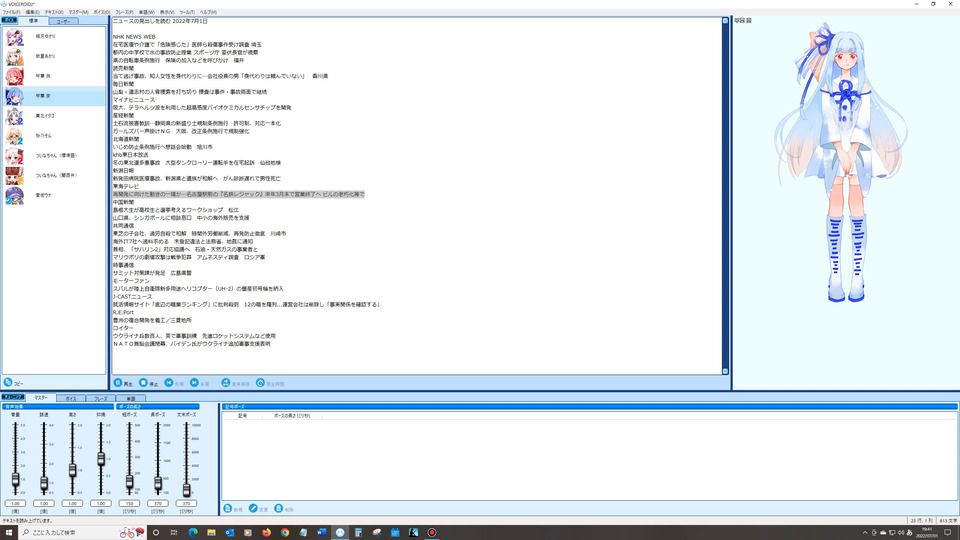
Task: Open the ボイス tuning tab
Action: (71, 399)
